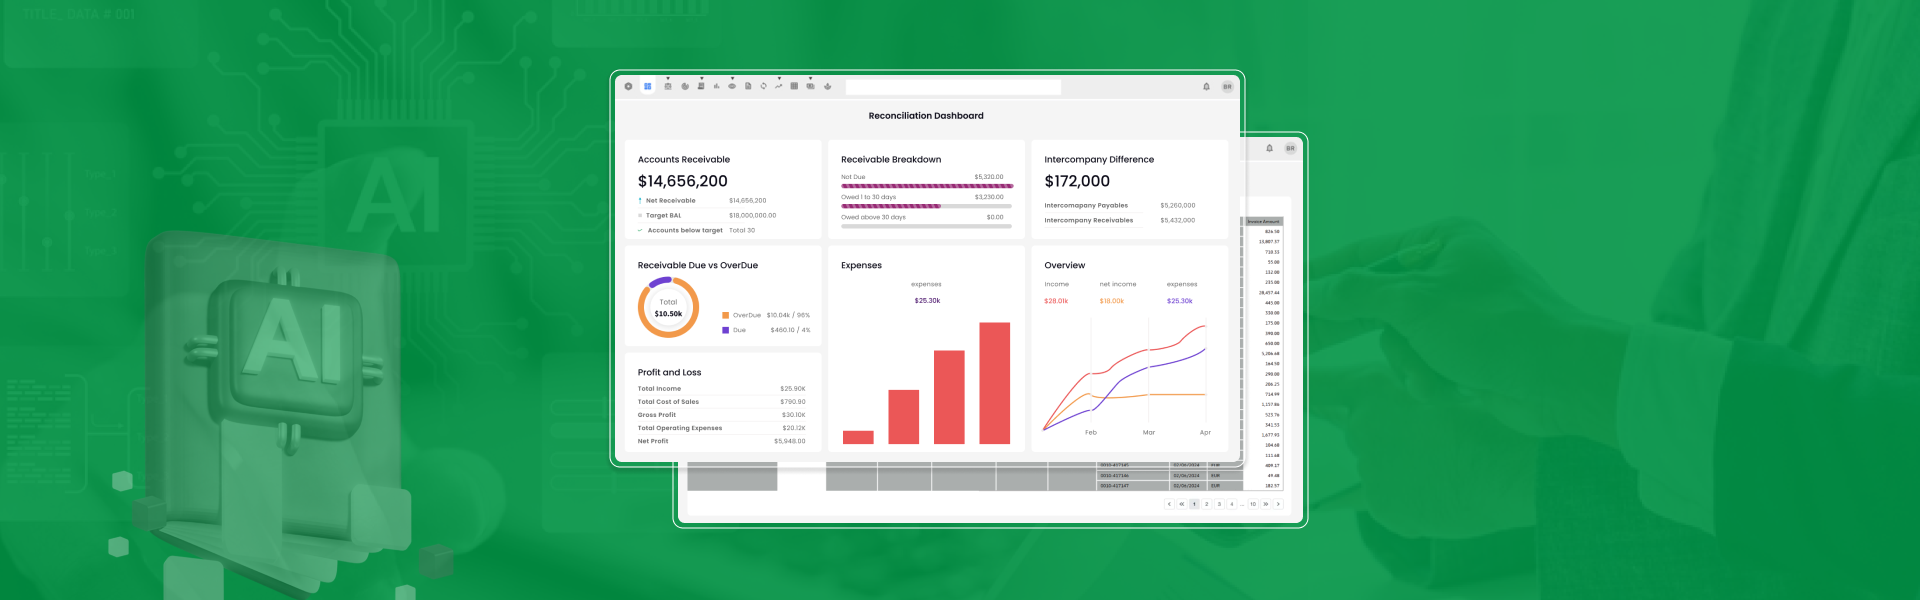This screenshot has height=600, width=1920.
Task: Click the $172,000 intercompany difference value
Action: click(x=1077, y=181)
